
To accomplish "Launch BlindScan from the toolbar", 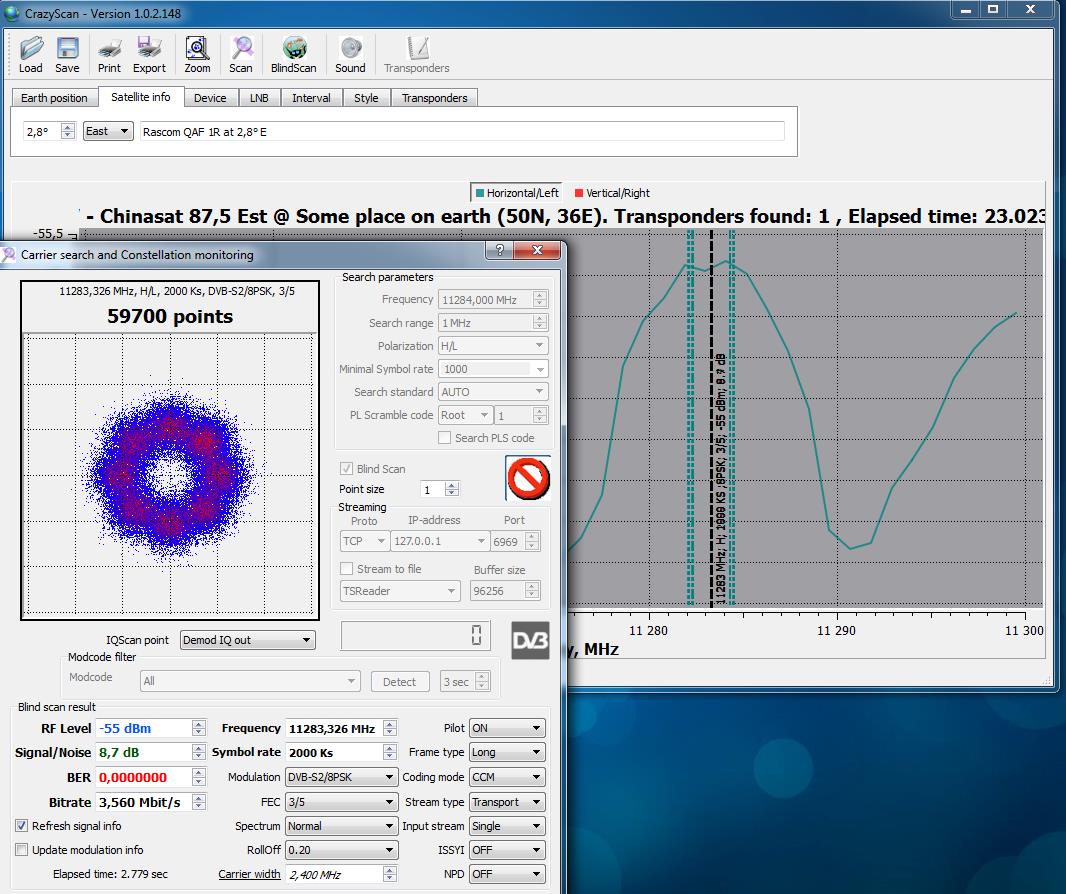I will pyautogui.click(x=294, y=54).
